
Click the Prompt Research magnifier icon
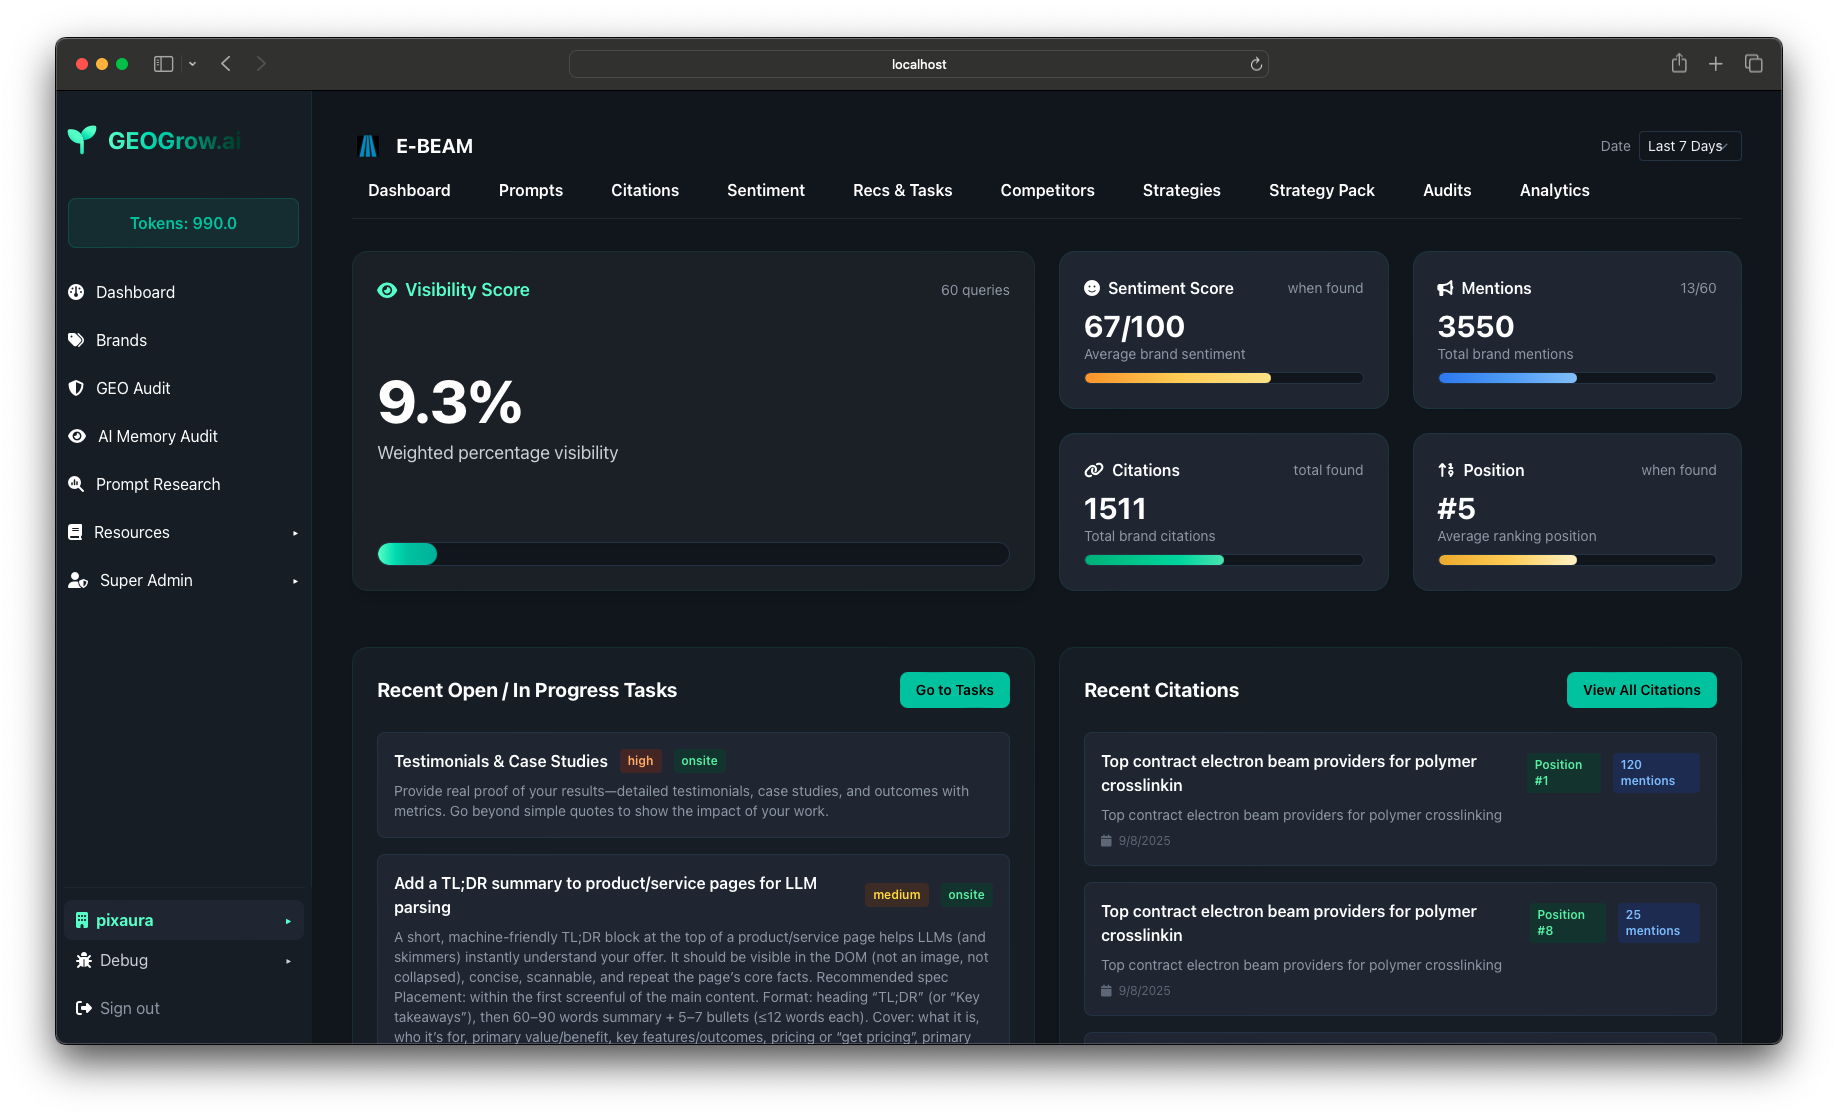pyautogui.click(x=76, y=484)
